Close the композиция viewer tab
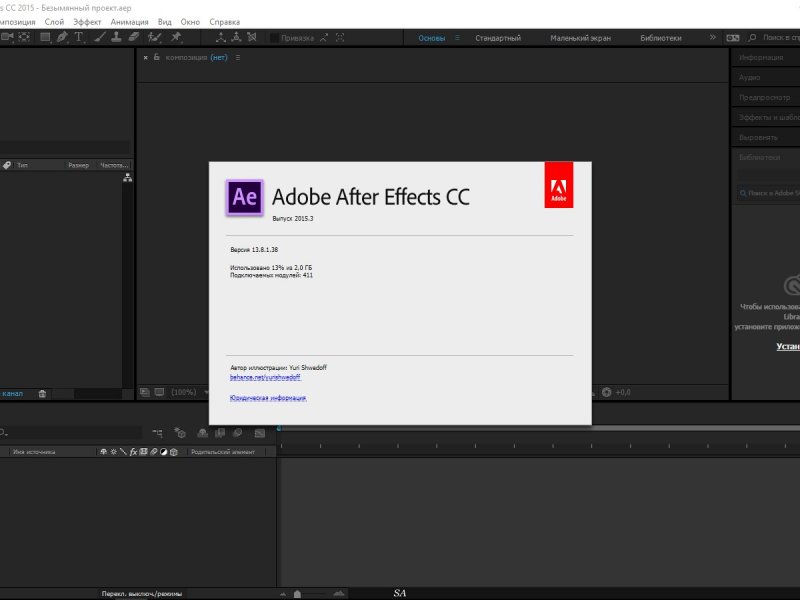This screenshot has width=800, height=600. pos(145,58)
